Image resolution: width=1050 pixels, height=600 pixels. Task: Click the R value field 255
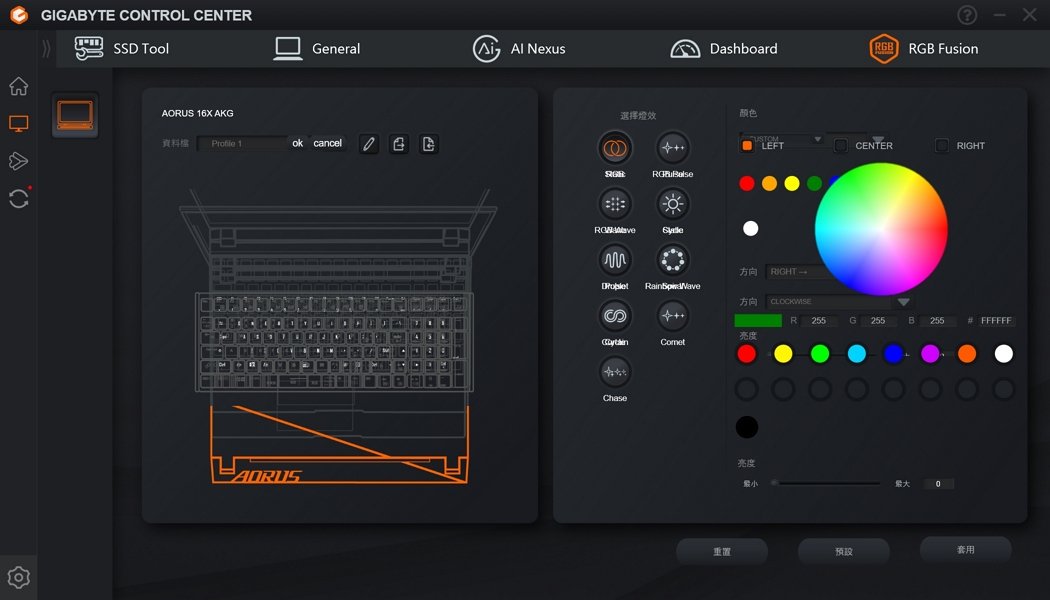pyautogui.click(x=818, y=321)
